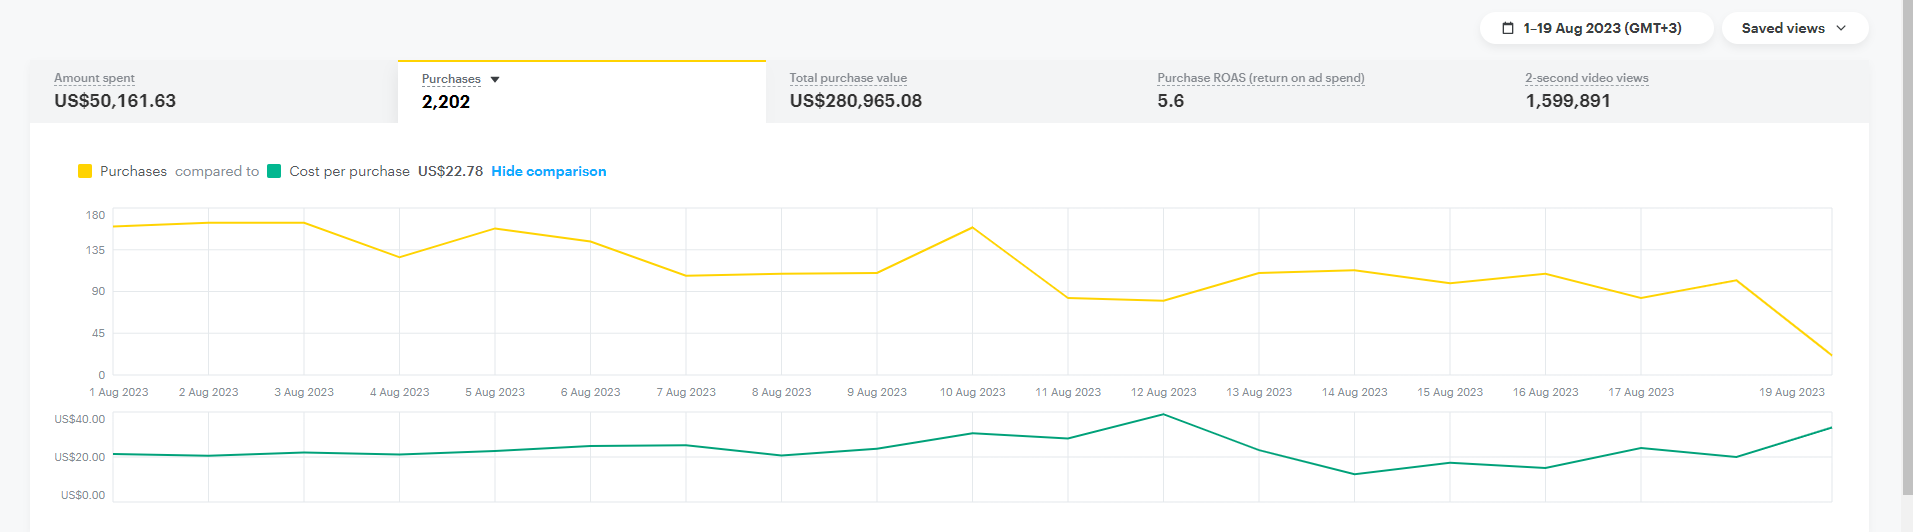
Task: Open the 2-second video views tab
Action: click(1684, 91)
